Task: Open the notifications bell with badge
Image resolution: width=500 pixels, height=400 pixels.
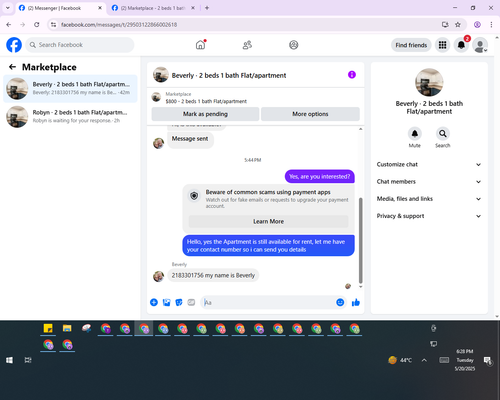Action: click(461, 45)
